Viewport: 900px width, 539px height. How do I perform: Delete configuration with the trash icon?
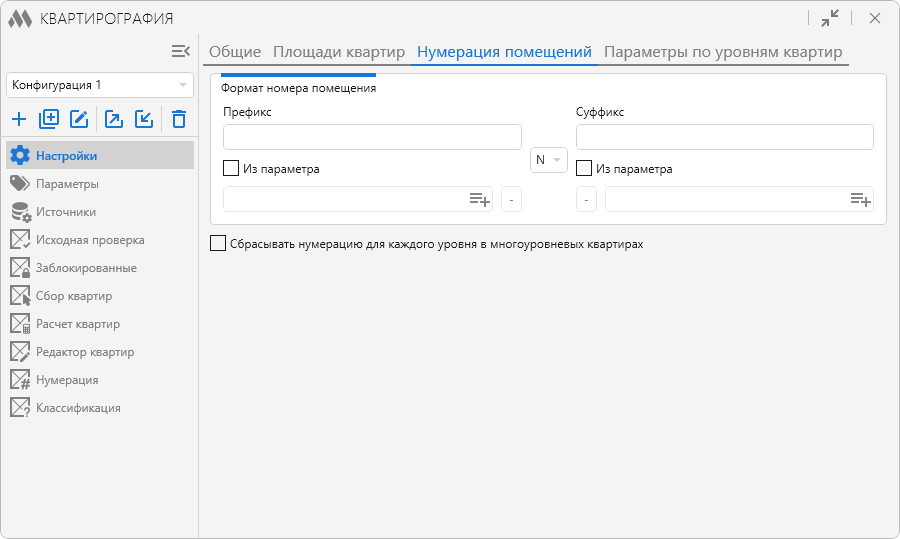click(179, 120)
